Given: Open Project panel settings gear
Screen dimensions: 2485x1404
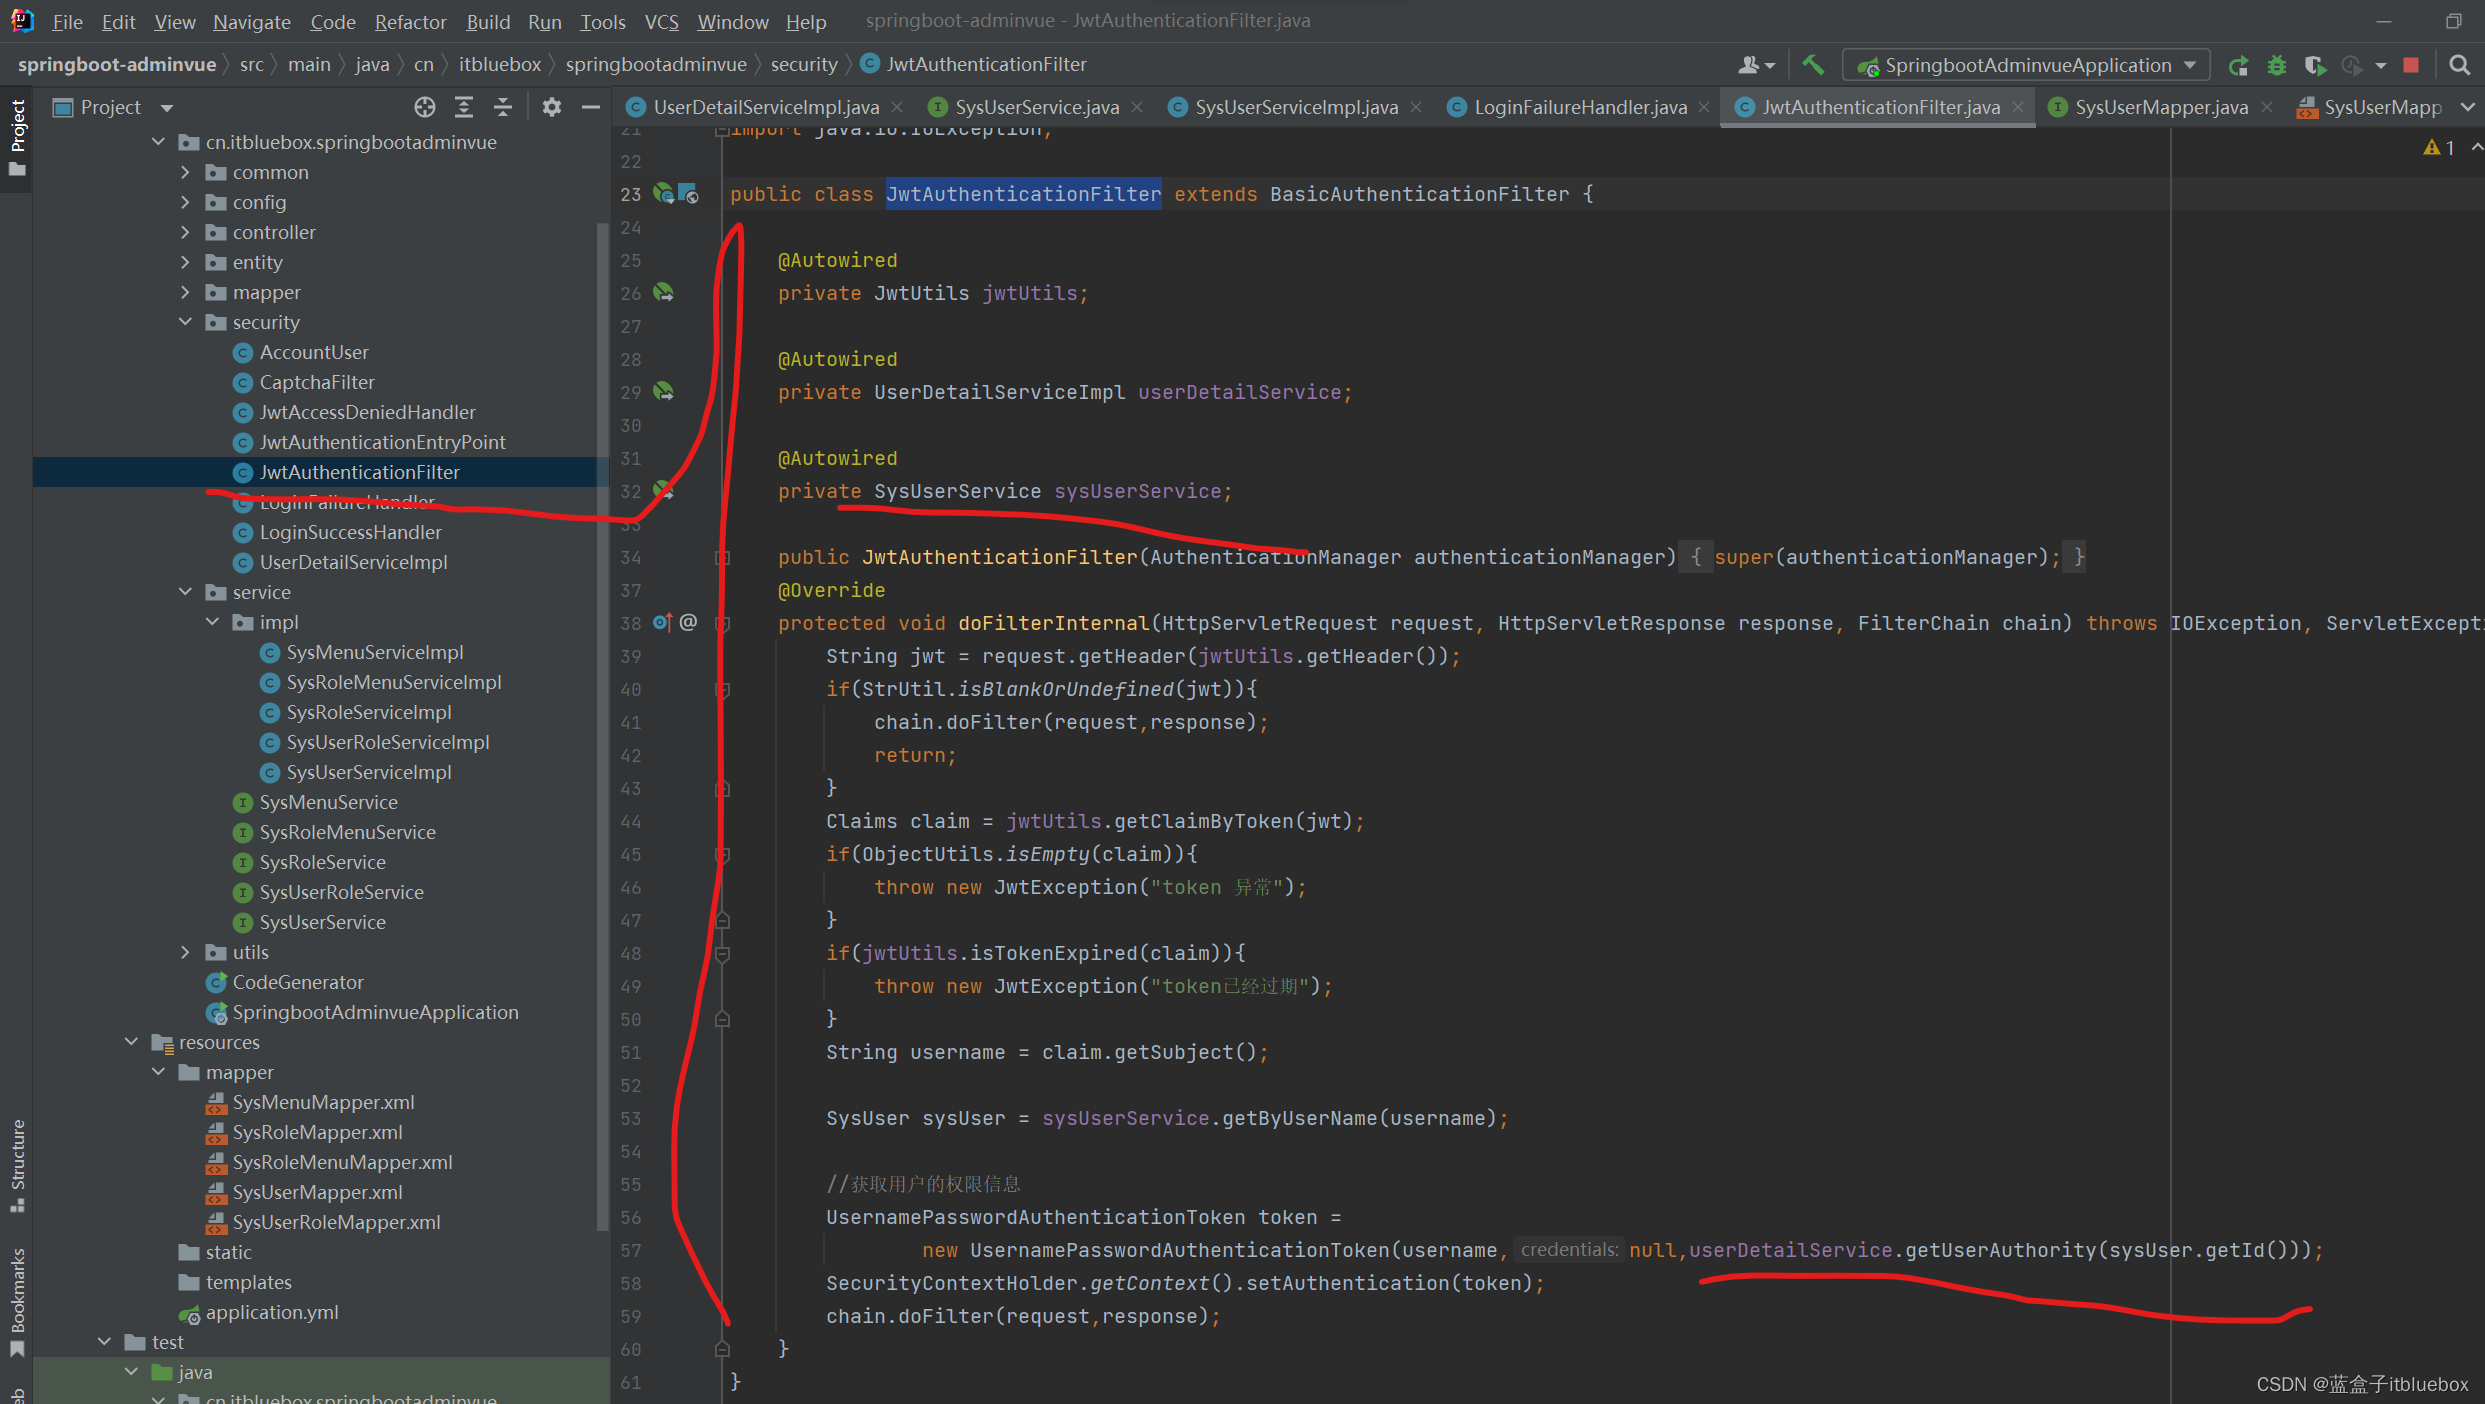Looking at the screenshot, I should click(x=551, y=107).
